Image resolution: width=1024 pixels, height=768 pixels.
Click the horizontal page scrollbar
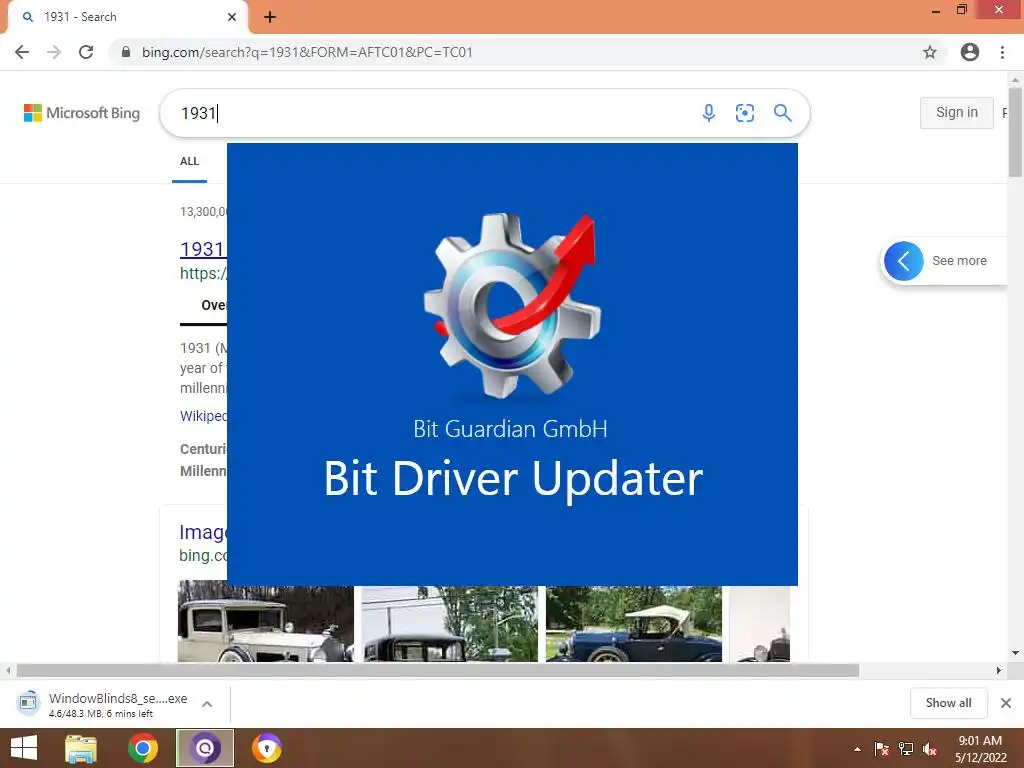[438, 671]
